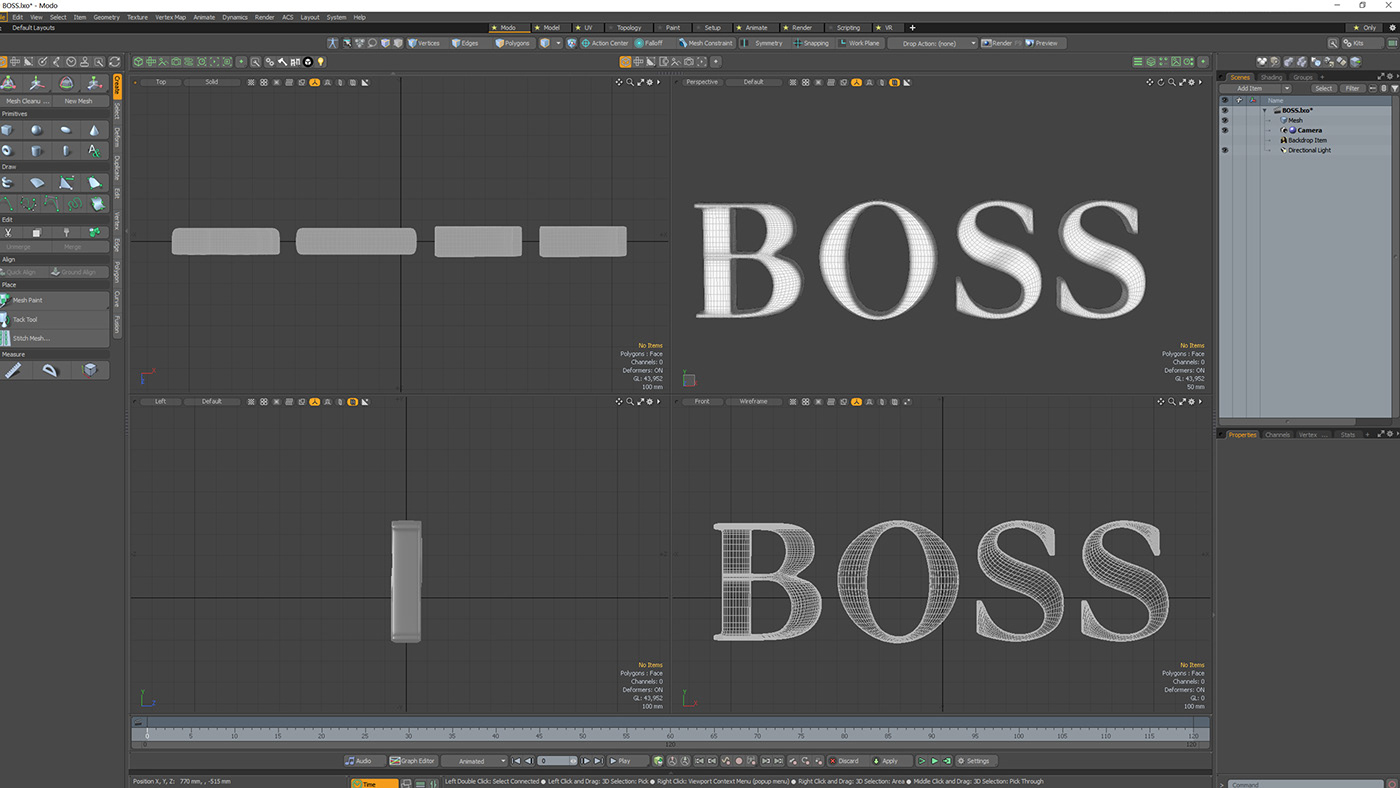Click the light bulb icon in toolbar
This screenshot has width=1400, height=788.
pos(321,62)
